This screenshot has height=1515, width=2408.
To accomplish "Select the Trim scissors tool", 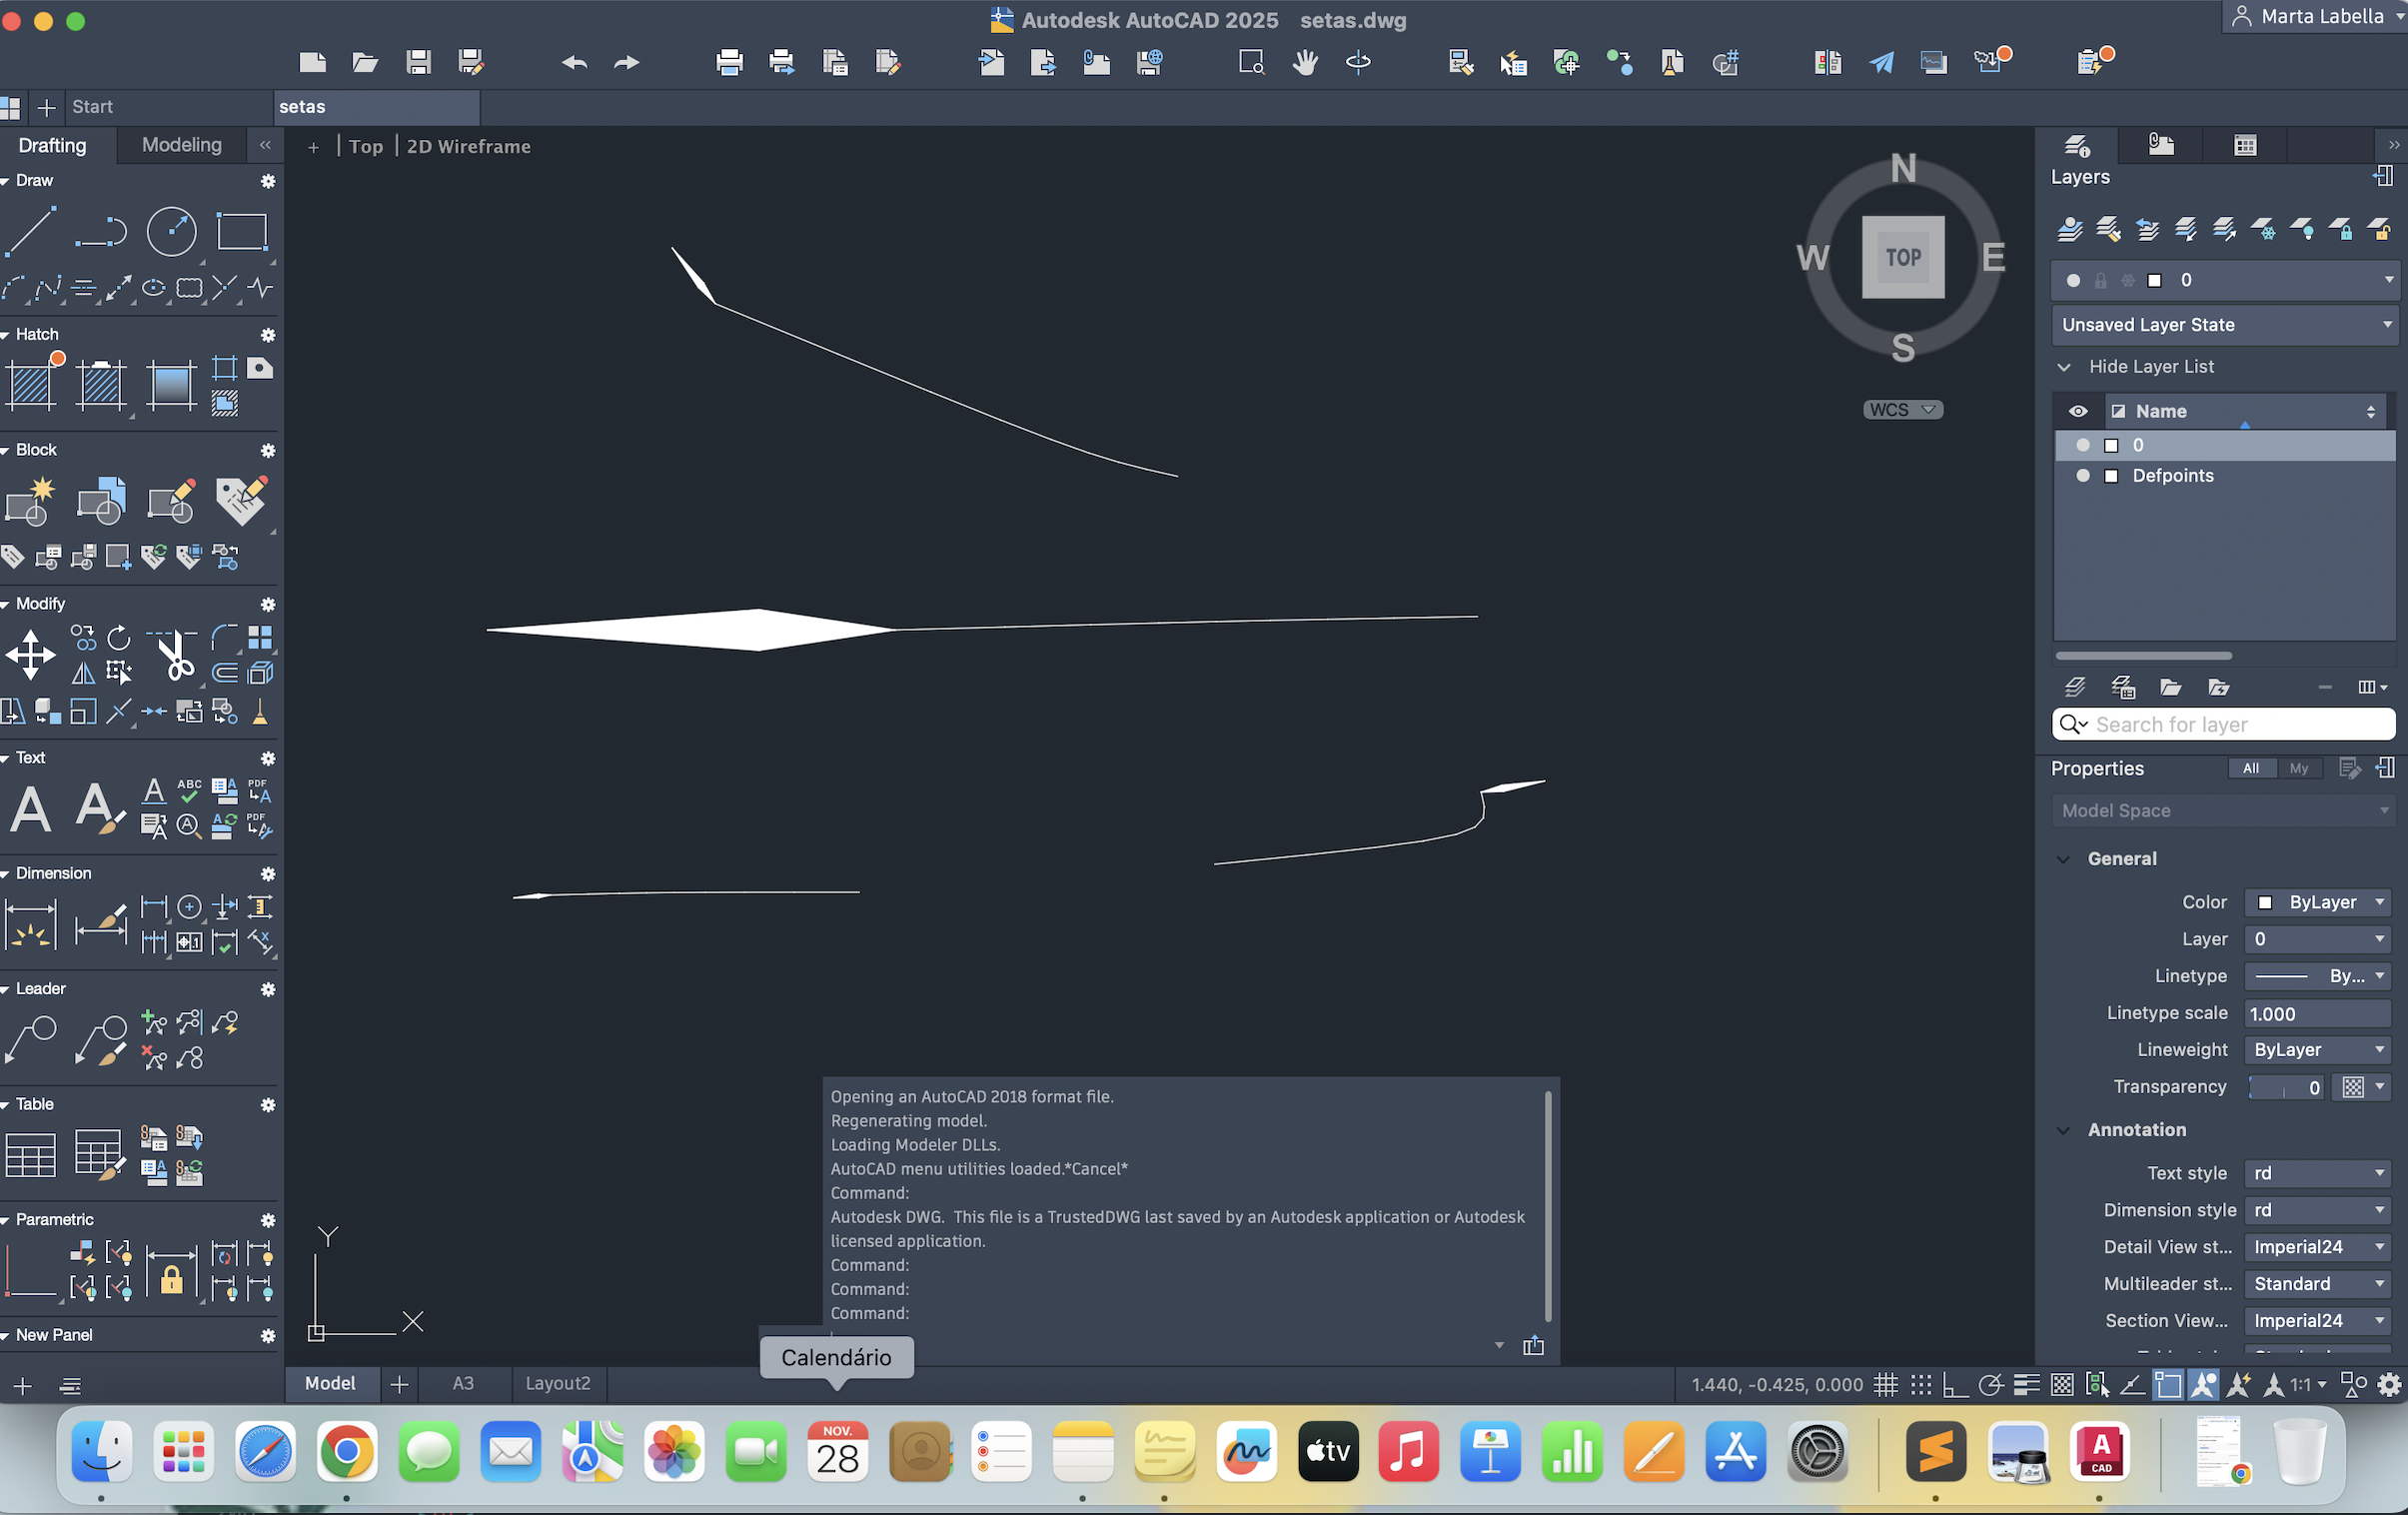I will (x=176, y=655).
